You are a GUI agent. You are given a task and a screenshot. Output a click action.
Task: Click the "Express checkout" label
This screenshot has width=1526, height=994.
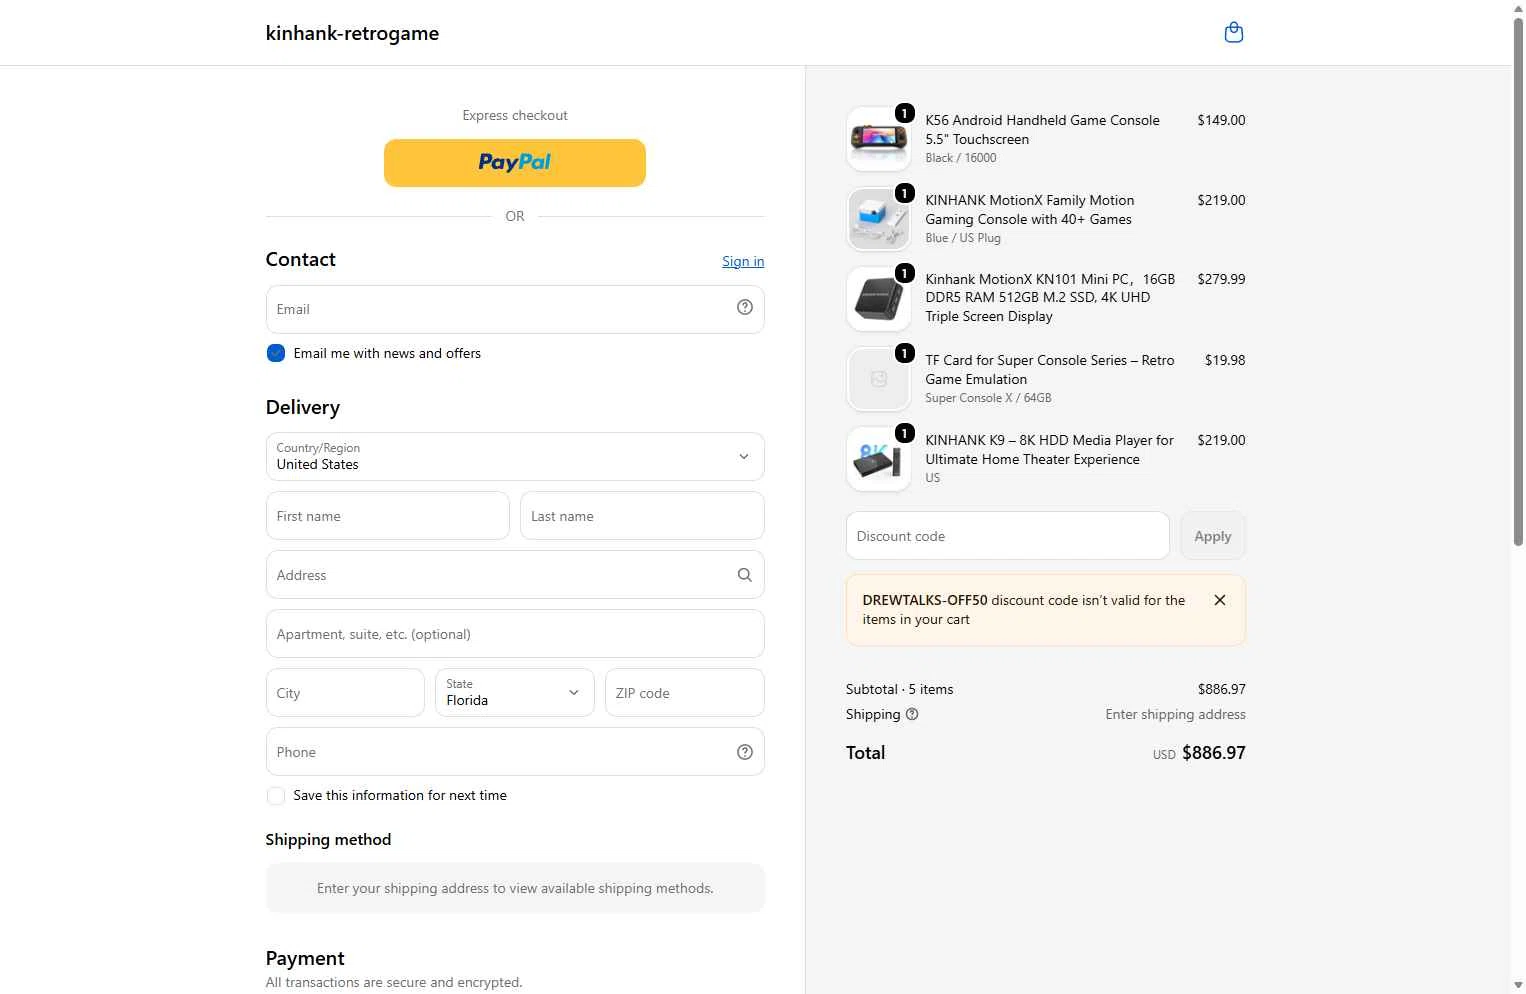coord(515,115)
